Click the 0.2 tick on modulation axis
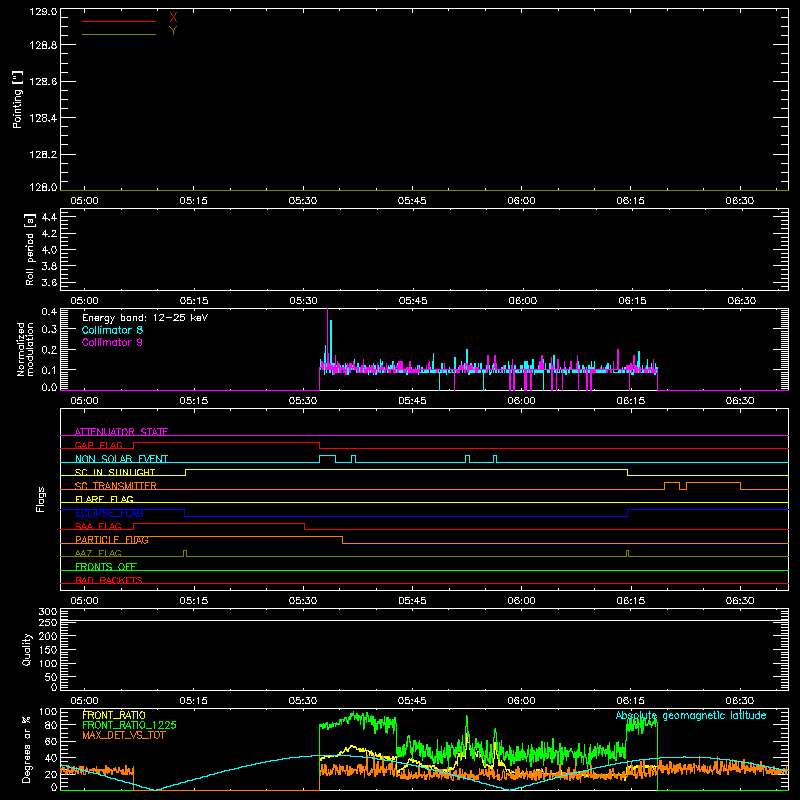800x800 pixels. [49, 350]
